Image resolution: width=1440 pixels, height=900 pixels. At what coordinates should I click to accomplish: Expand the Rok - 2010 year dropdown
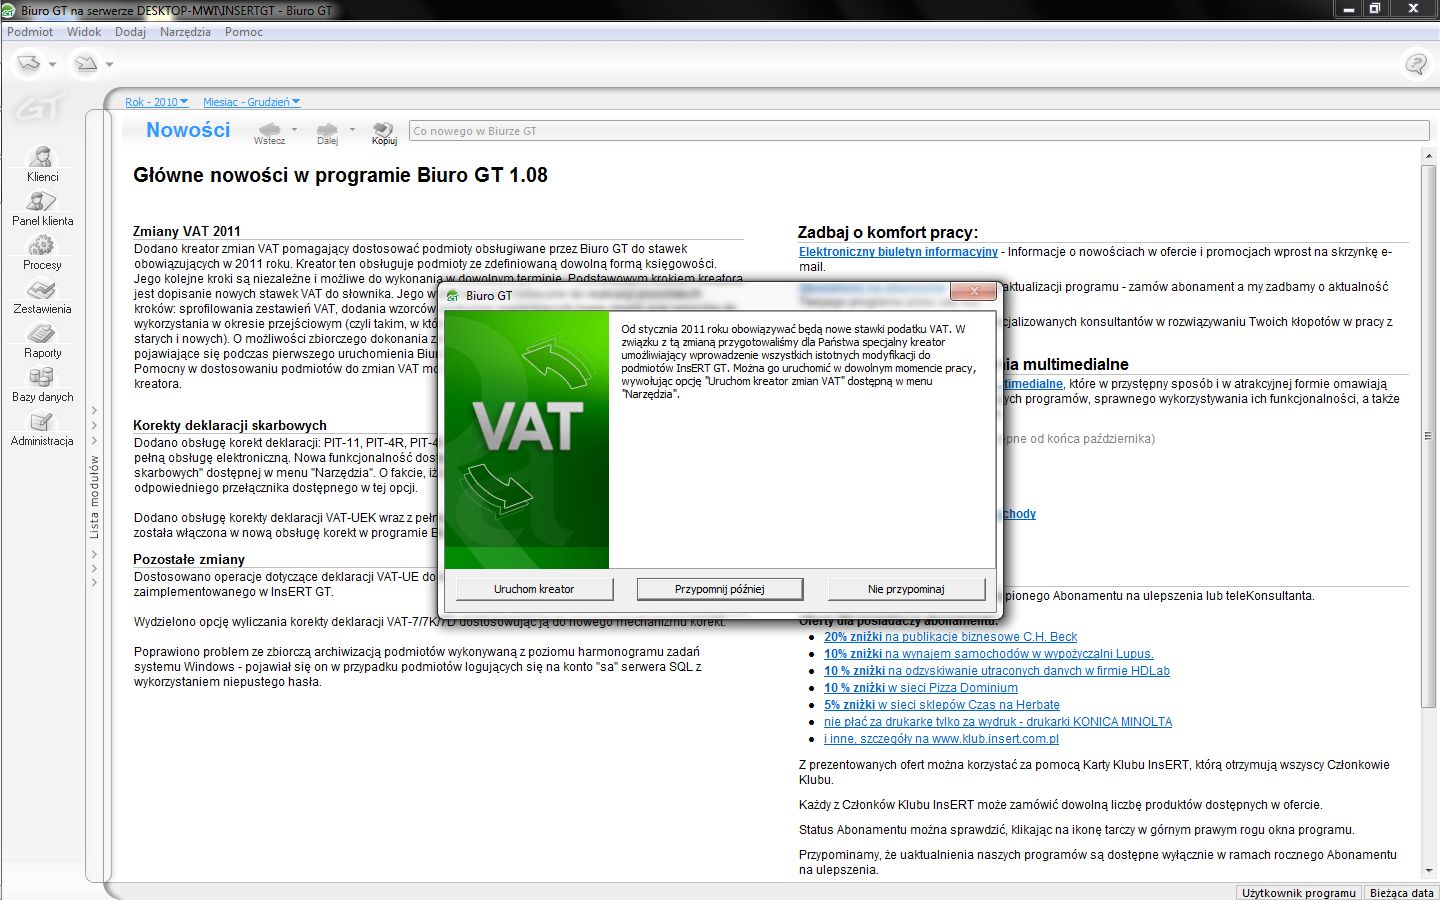pyautogui.click(x=157, y=102)
